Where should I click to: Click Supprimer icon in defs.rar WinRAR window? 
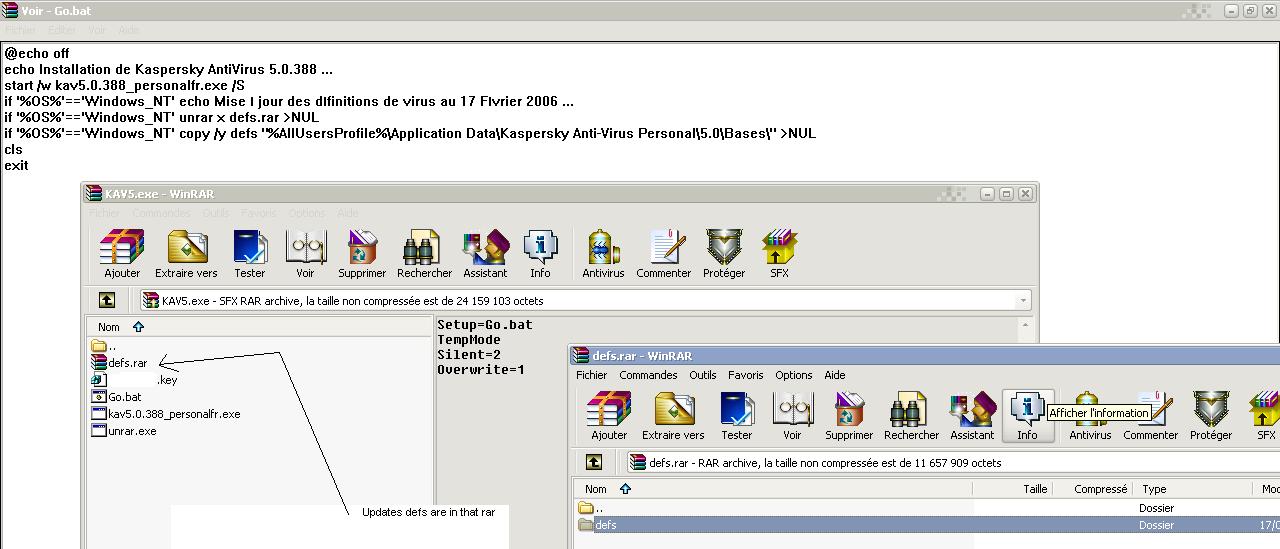[849, 416]
